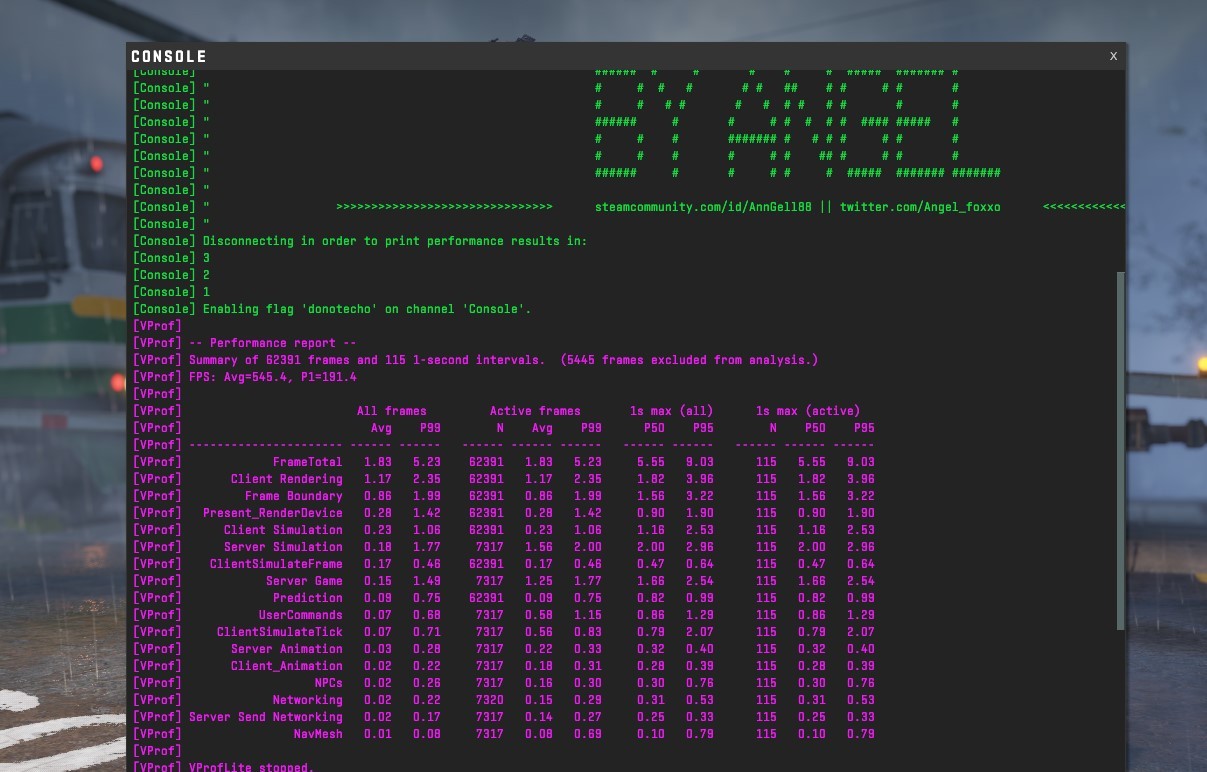The height and width of the screenshot is (772, 1207).
Task: Click the NPCs row label
Action: 328,683
